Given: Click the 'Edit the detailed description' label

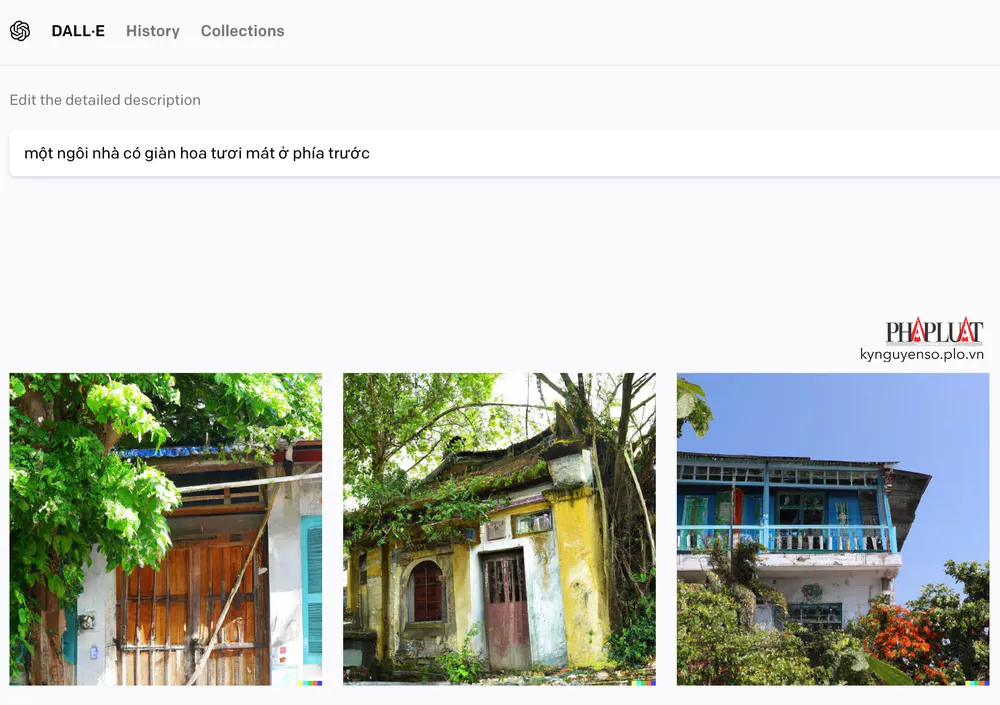Looking at the screenshot, I should 105,100.
